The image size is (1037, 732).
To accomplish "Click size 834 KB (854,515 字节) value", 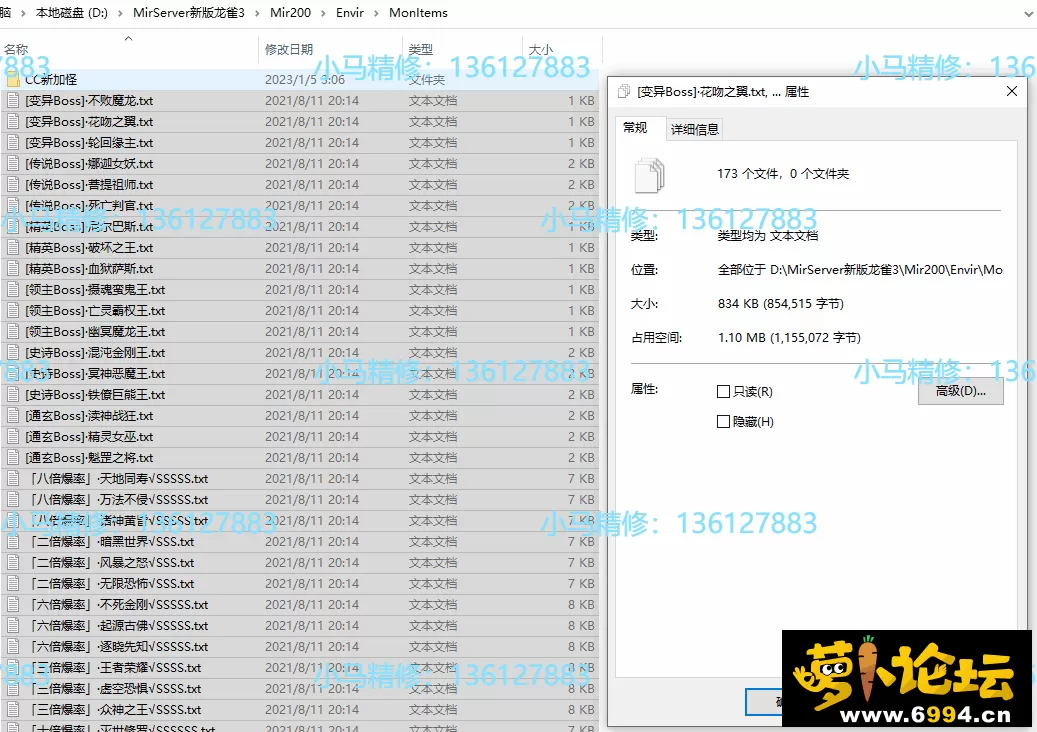I will coord(780,304).
